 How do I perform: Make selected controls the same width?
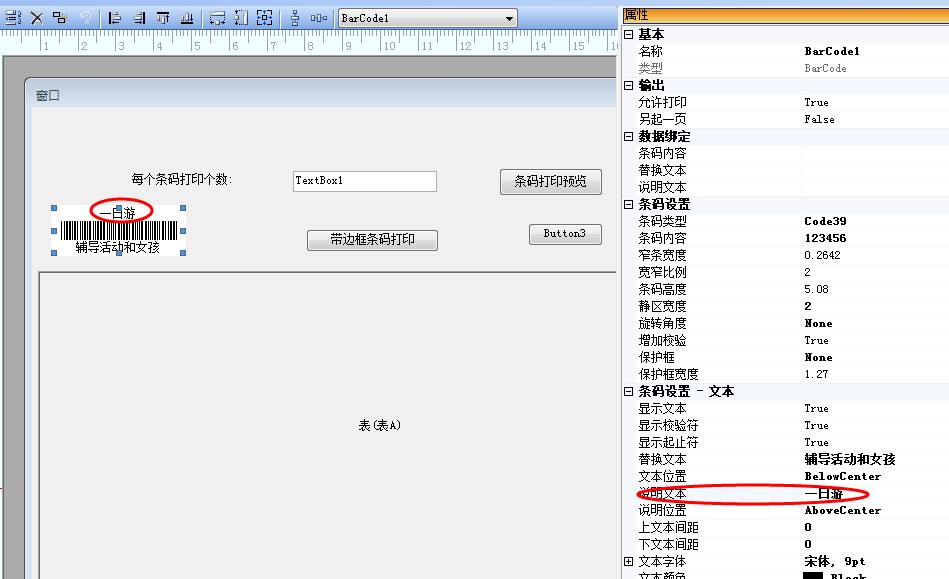point(217,18)
